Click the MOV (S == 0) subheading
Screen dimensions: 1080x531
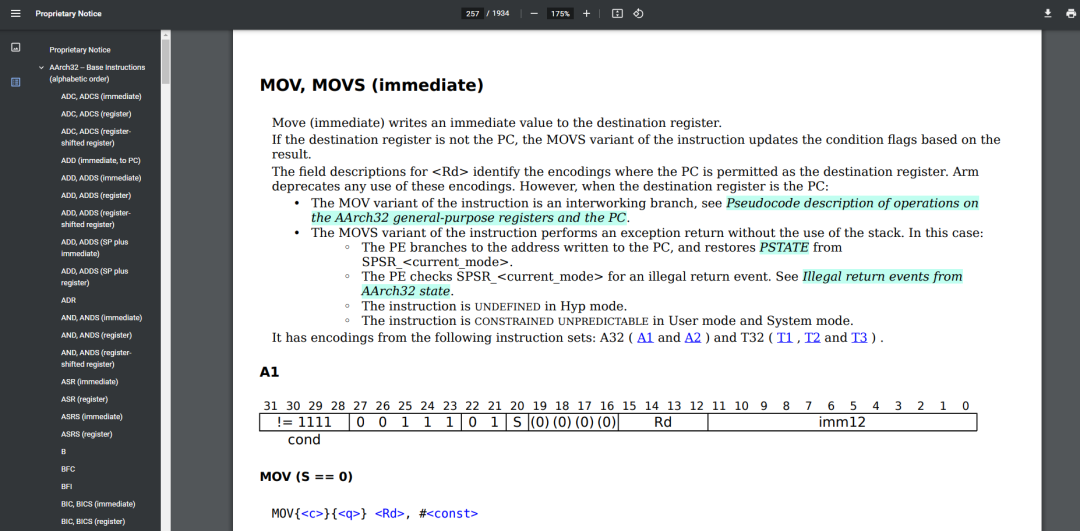coord(307,477)
